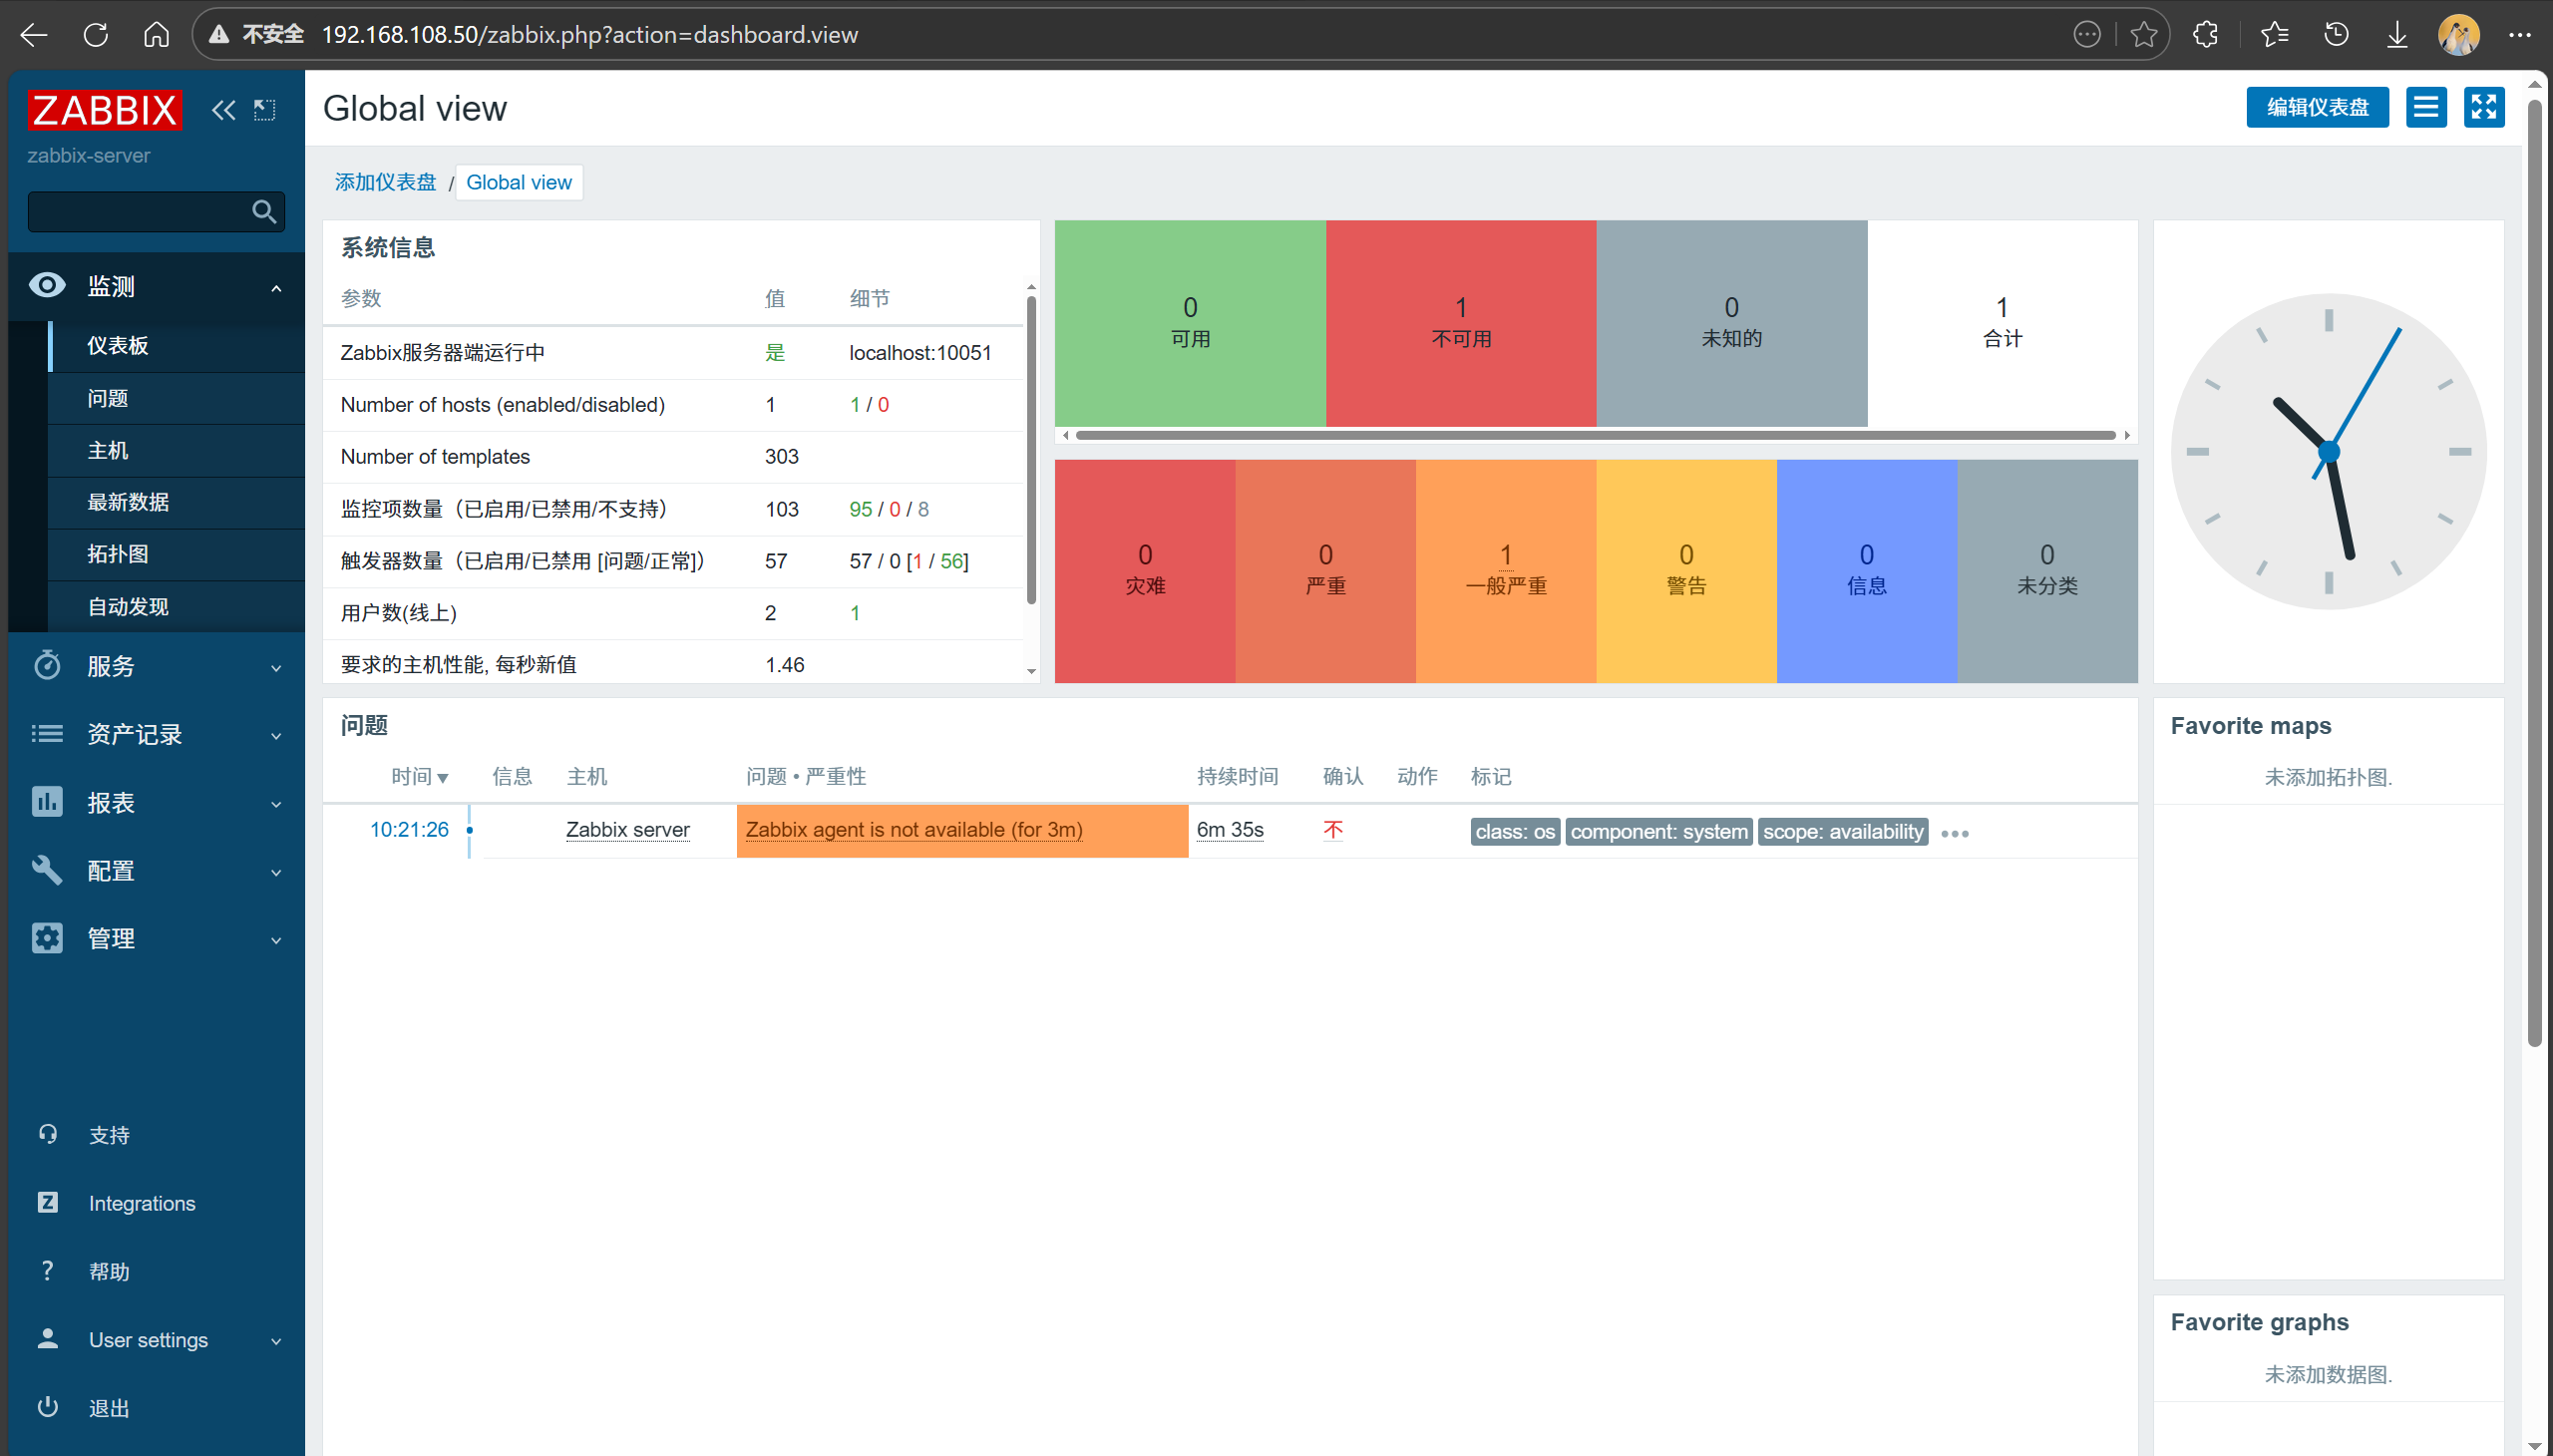
Task: Click the sidebar hide (dashed square) icon
Action: click(x=264, y=110)
